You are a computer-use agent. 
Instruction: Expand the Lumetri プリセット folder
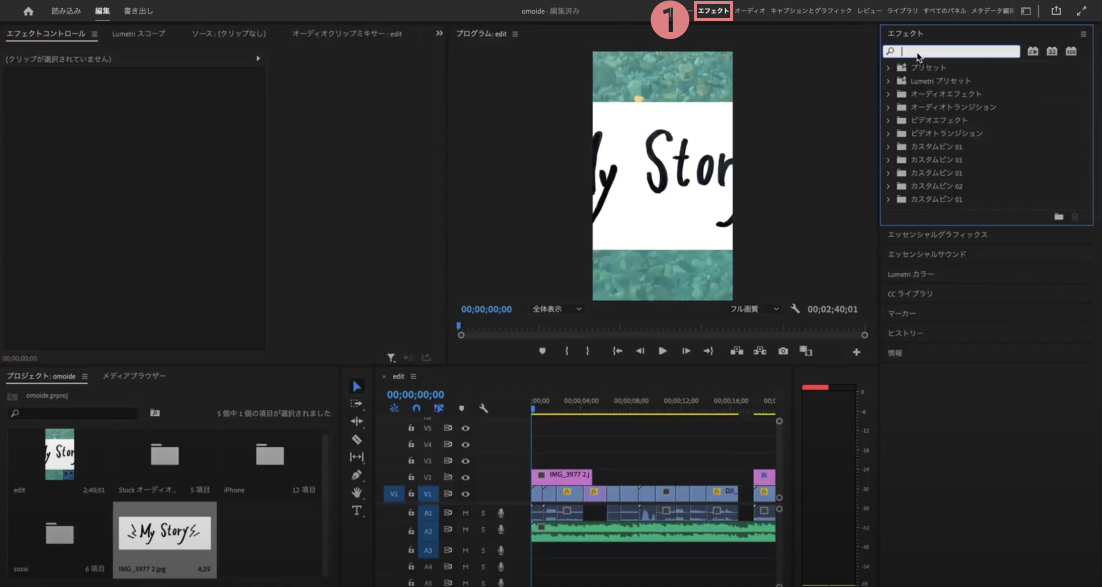(x=888, y=81)
